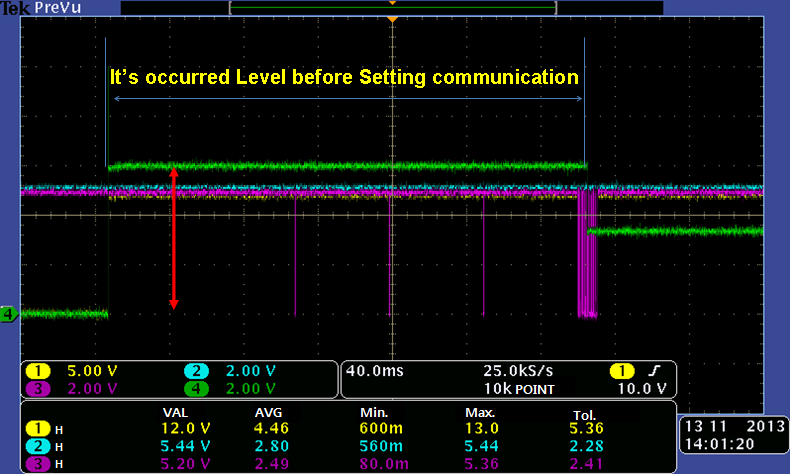Click the Min. column header
Viewport: 790px width, 474px height.
[374, 413]
